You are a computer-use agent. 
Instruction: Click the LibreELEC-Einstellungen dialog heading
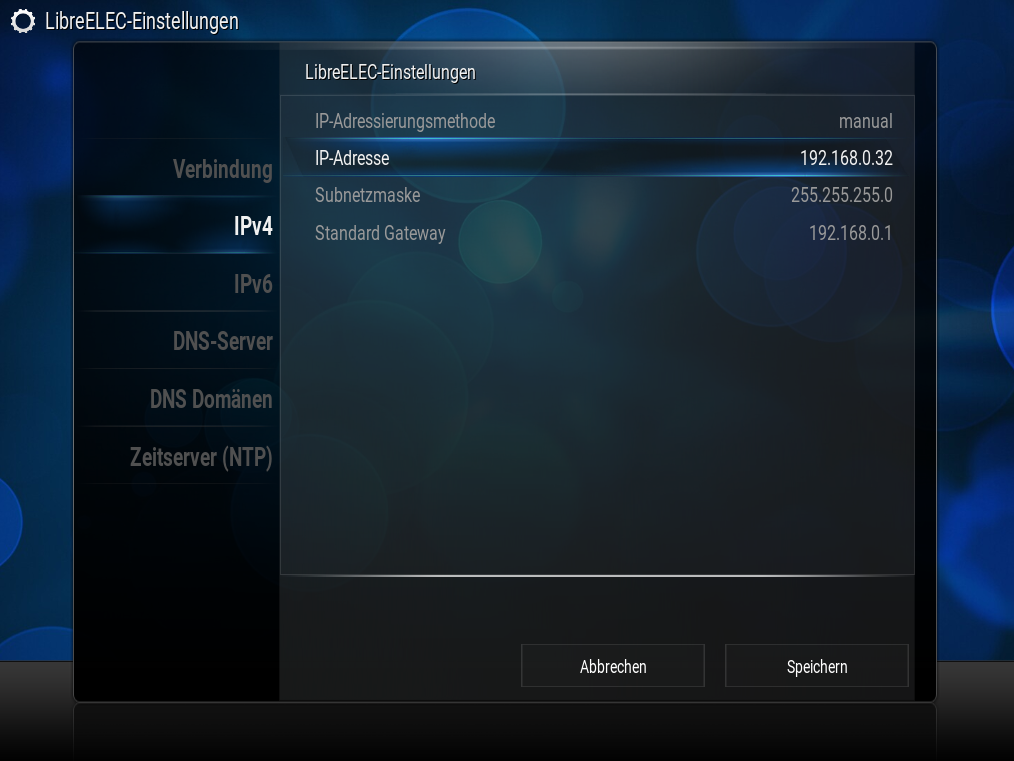(x=390, y=72)
